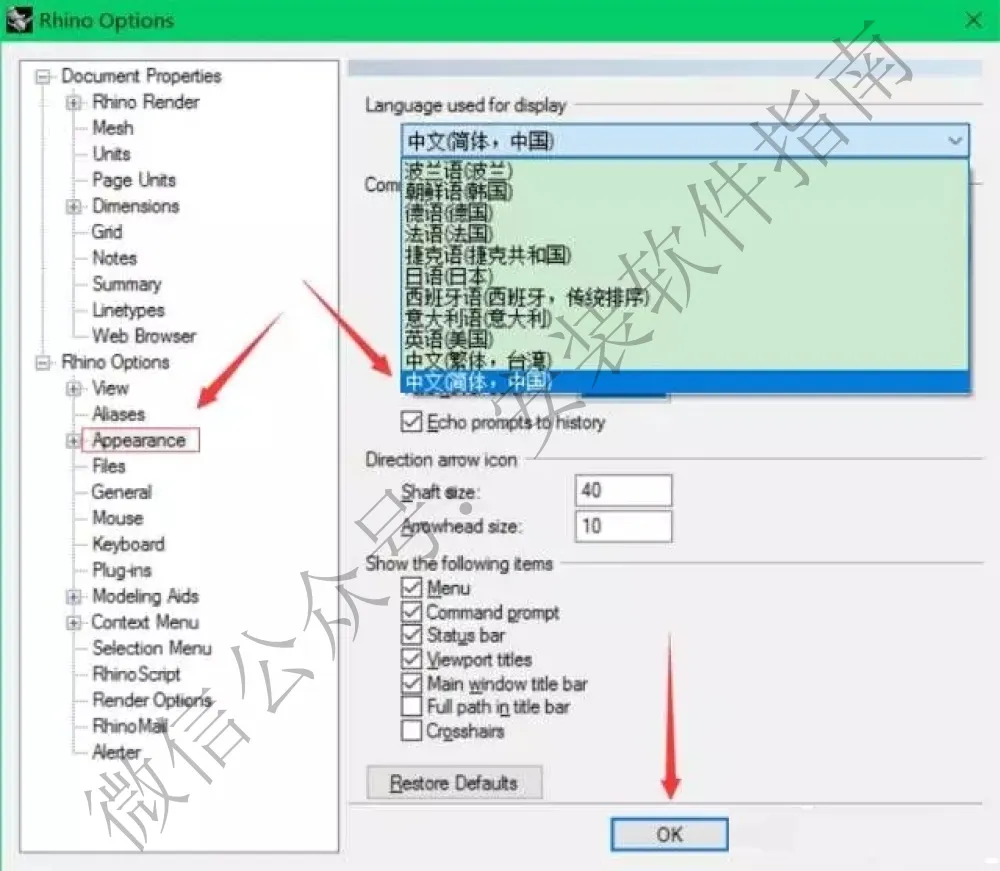Select Dimensions tree item
The width and height of the screenshot is (1000, 871).
(136, 207)
